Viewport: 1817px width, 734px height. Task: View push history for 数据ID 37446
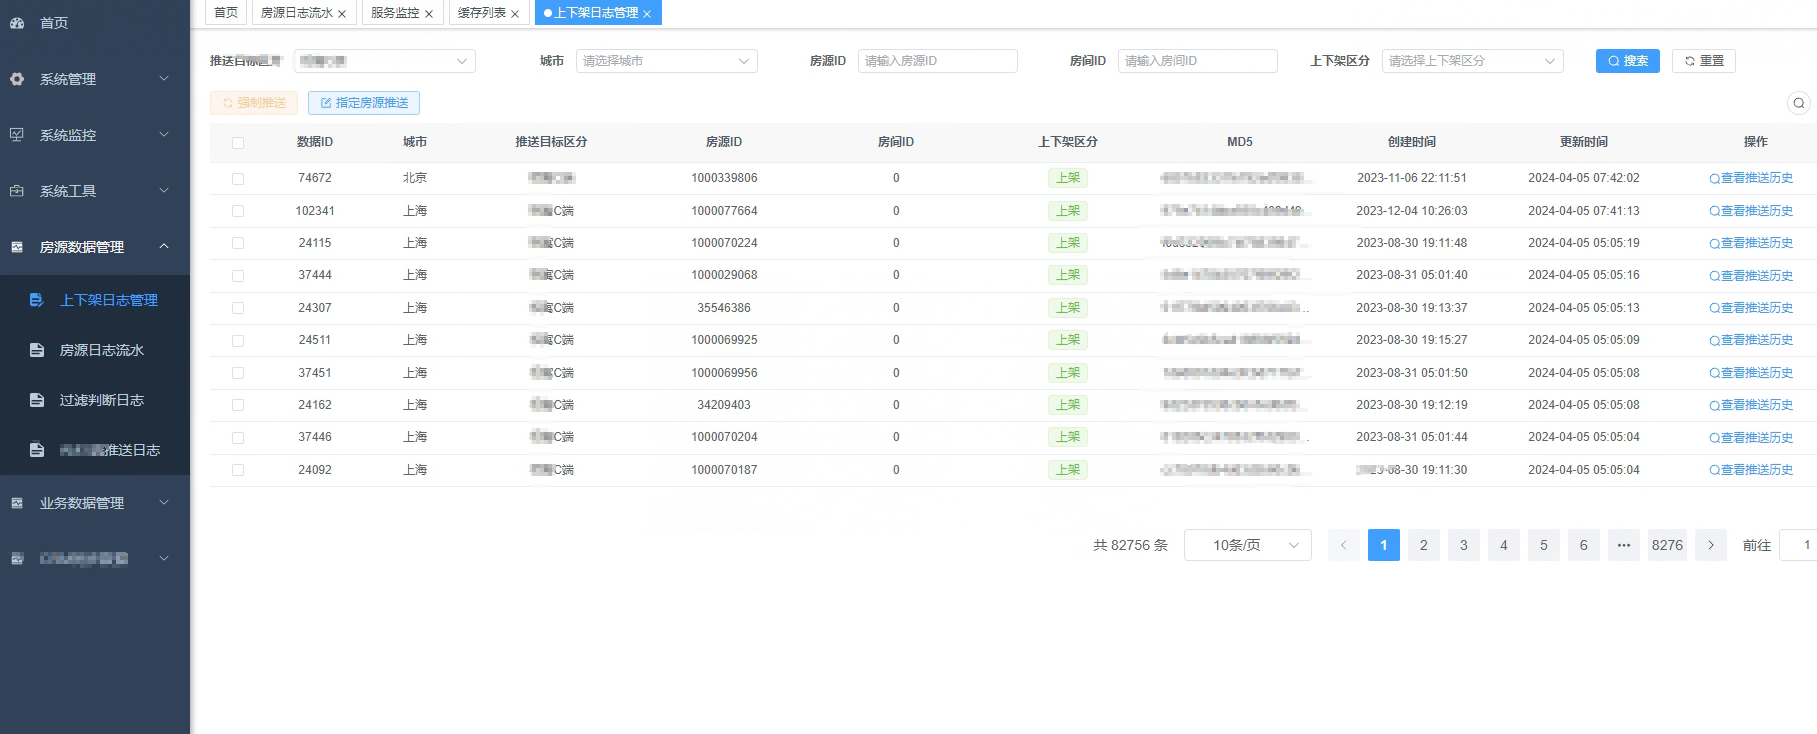pyautogui.click(x=1751, y=438)
